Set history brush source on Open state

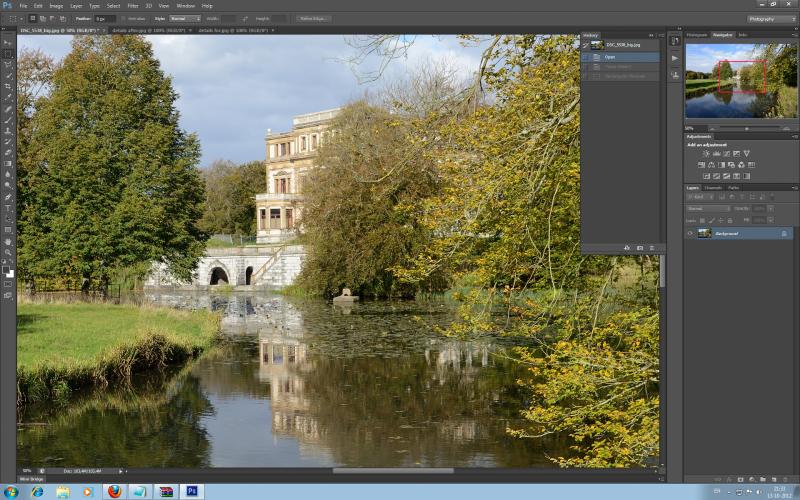click(x=586, y=57)
